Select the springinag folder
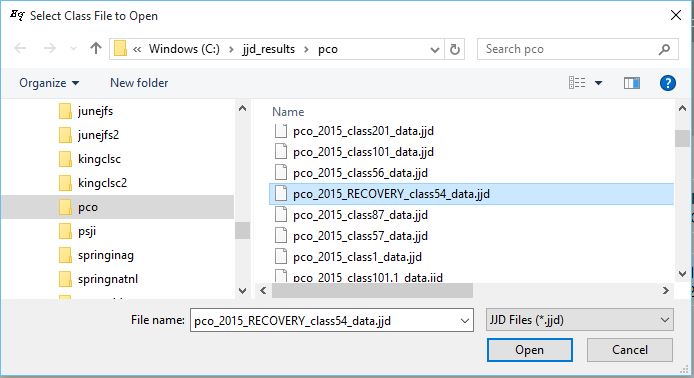 click(x=105, y=255)
